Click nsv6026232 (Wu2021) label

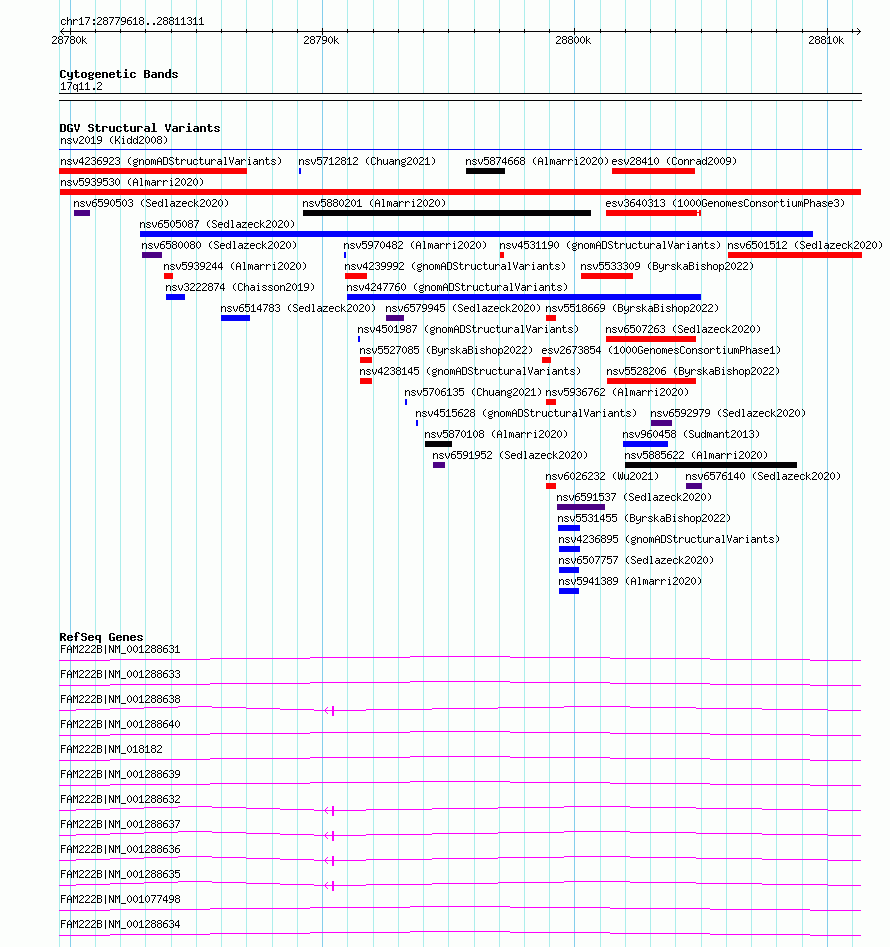602,476
